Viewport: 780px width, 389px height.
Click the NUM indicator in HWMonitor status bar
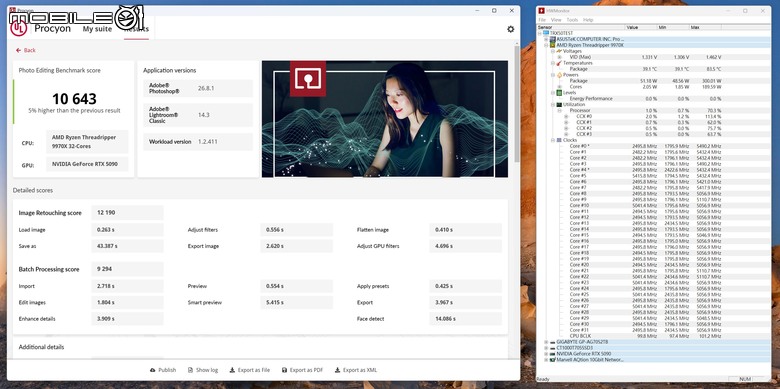pos(745,379)
